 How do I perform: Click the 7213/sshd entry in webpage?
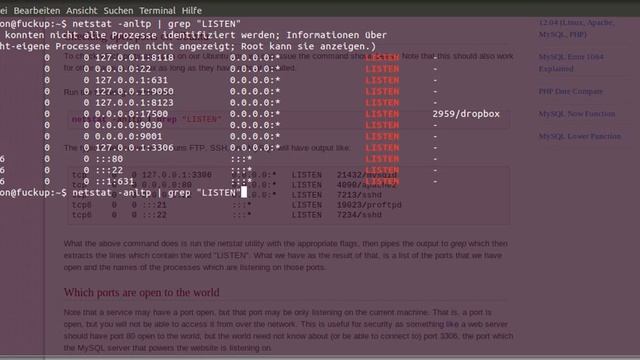point(359,195)
